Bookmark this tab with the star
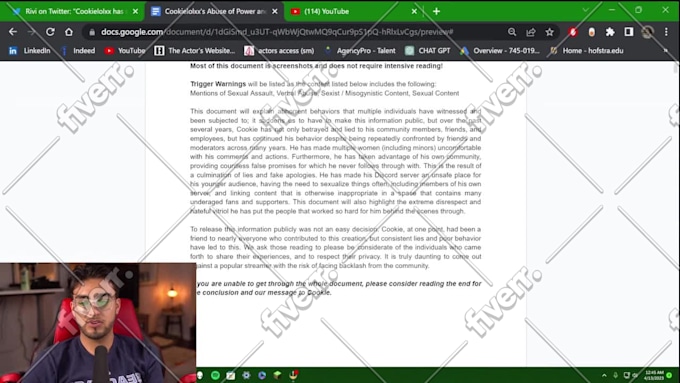Viewport: 680px width, 383px height. 549,32
